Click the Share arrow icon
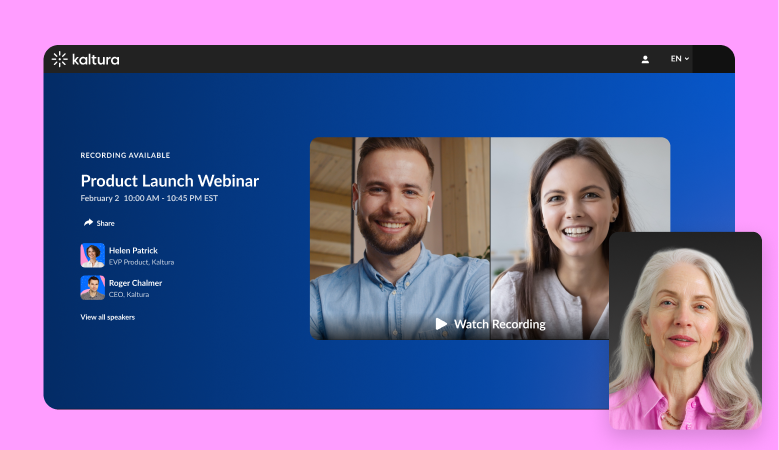This screenshot has width=779, height=450. click(x=88, y=223)
